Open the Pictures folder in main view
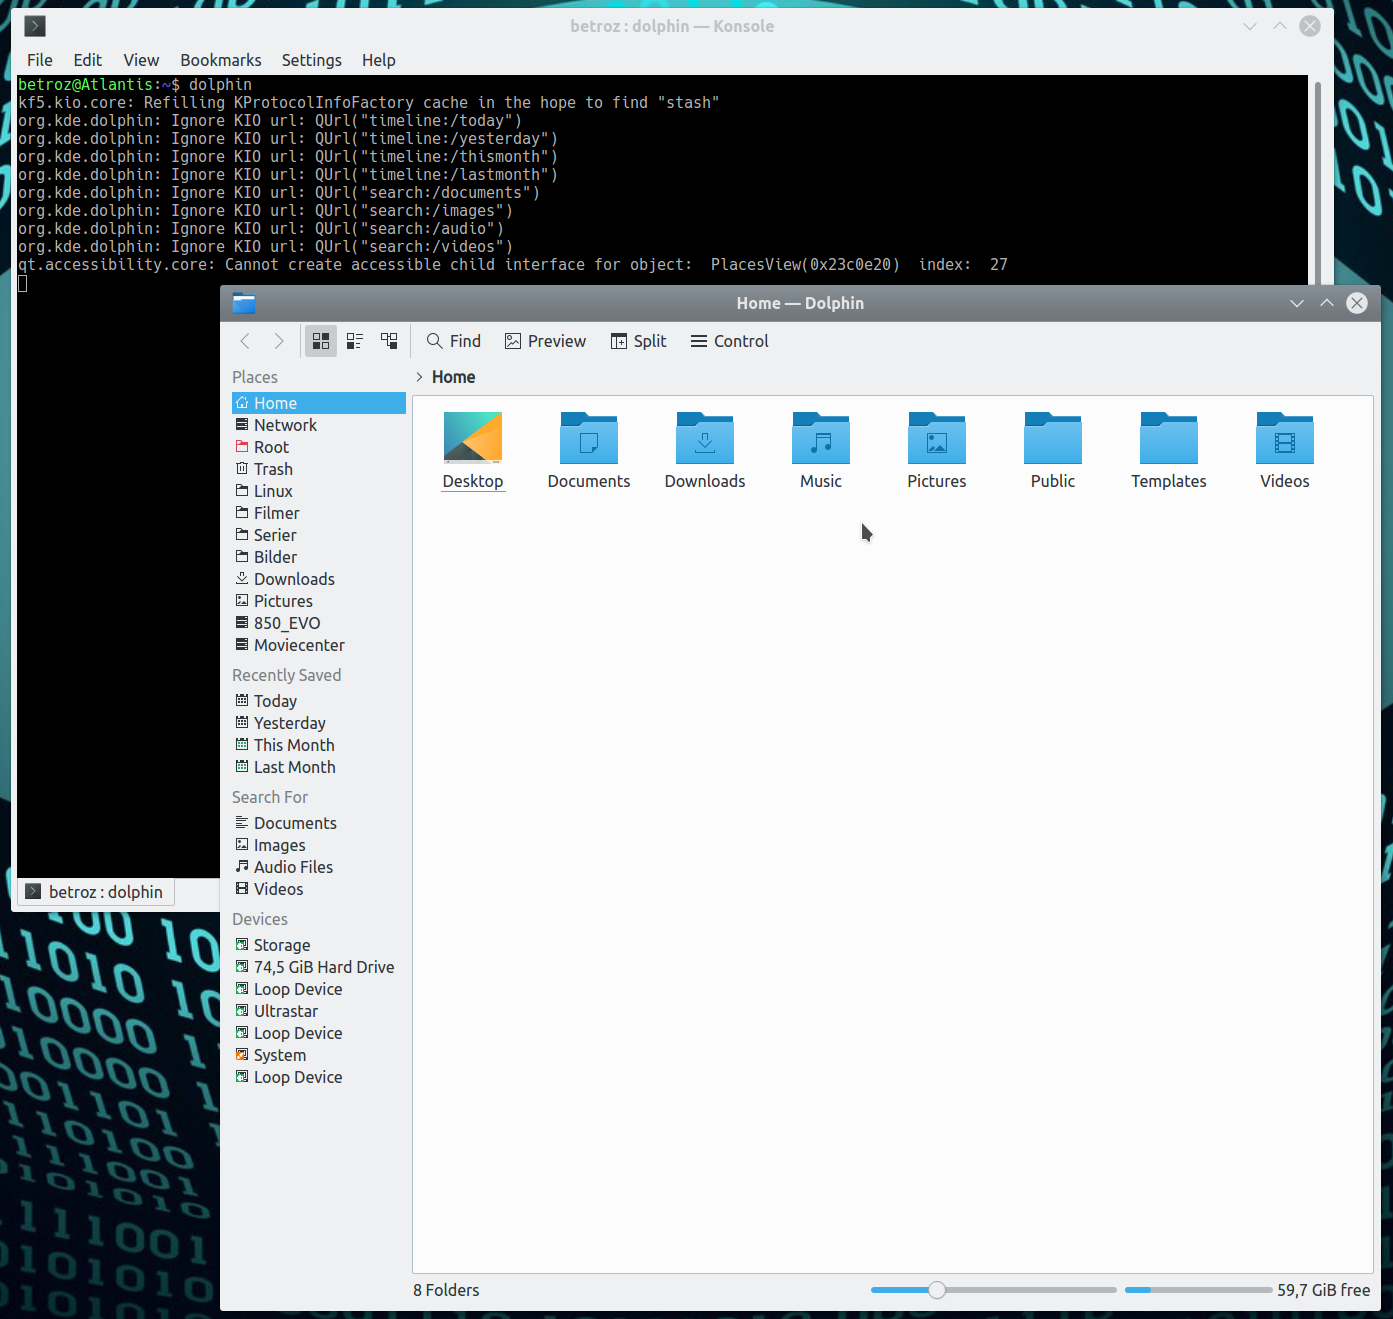 point(937,451)
